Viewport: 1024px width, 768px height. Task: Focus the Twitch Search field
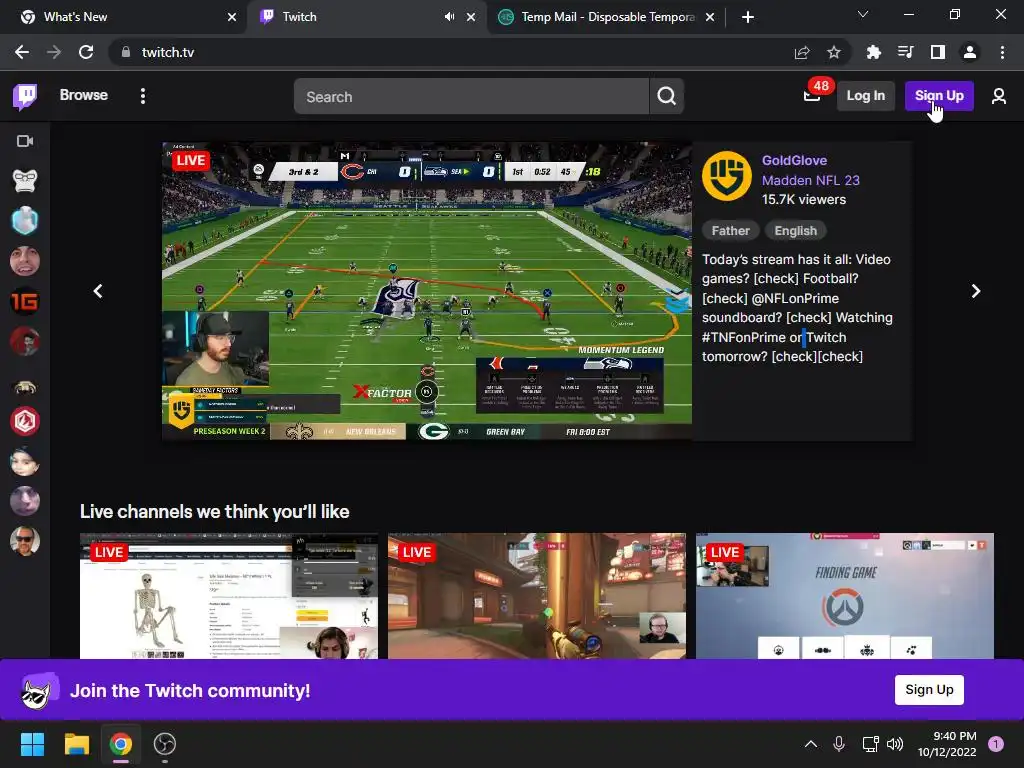pyautogui.click(x=472, y=97)
